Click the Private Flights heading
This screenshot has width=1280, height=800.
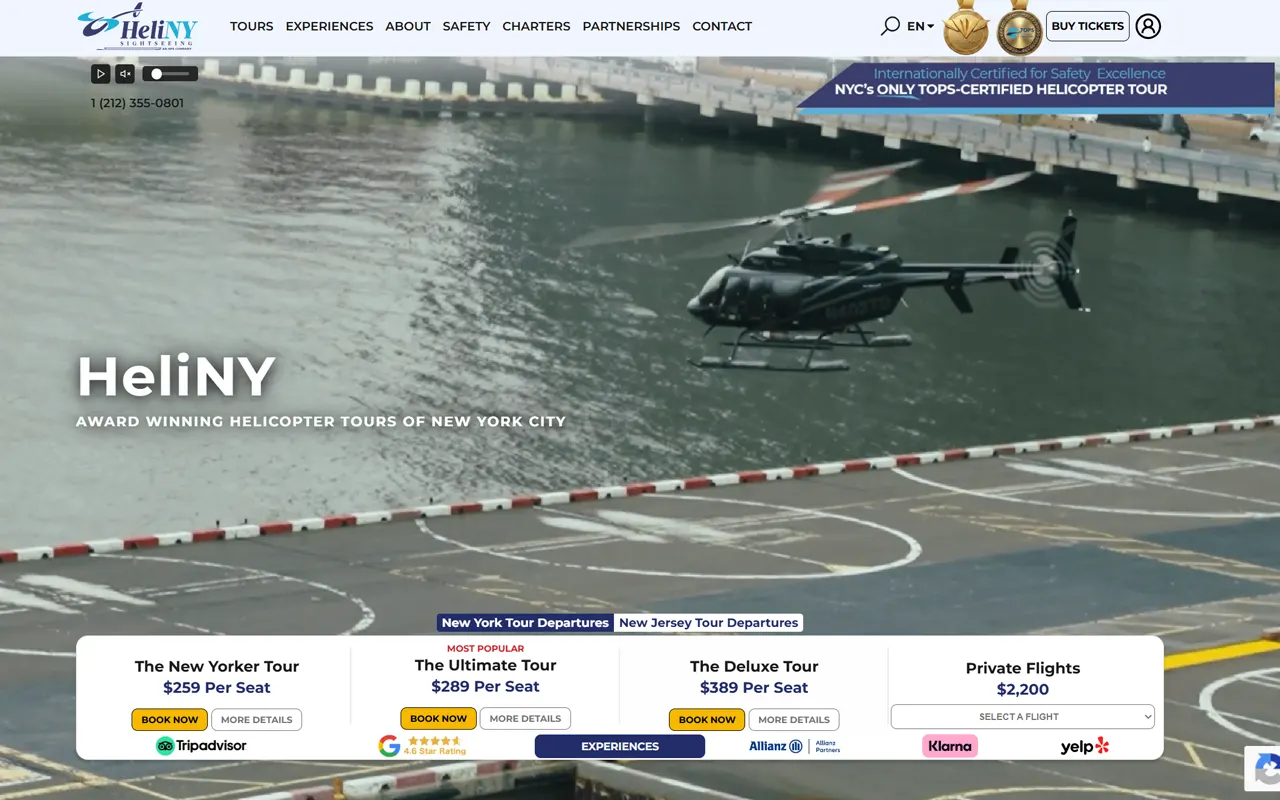(x=1023, y=668)
